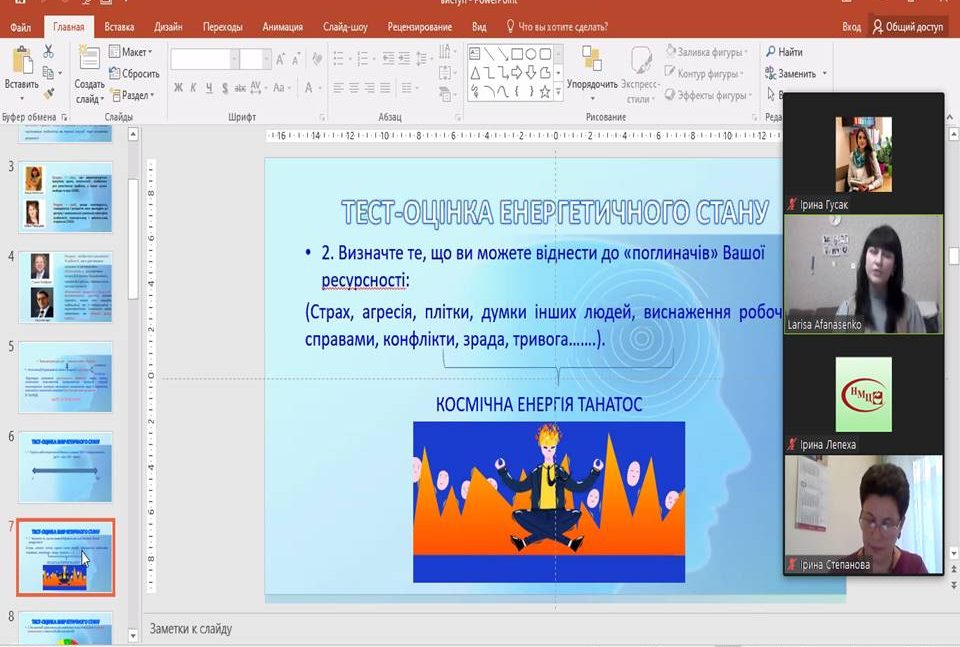Pick the Text Box shape in gallery
This screenshot has width=960, height=647.
pos(474,54)
